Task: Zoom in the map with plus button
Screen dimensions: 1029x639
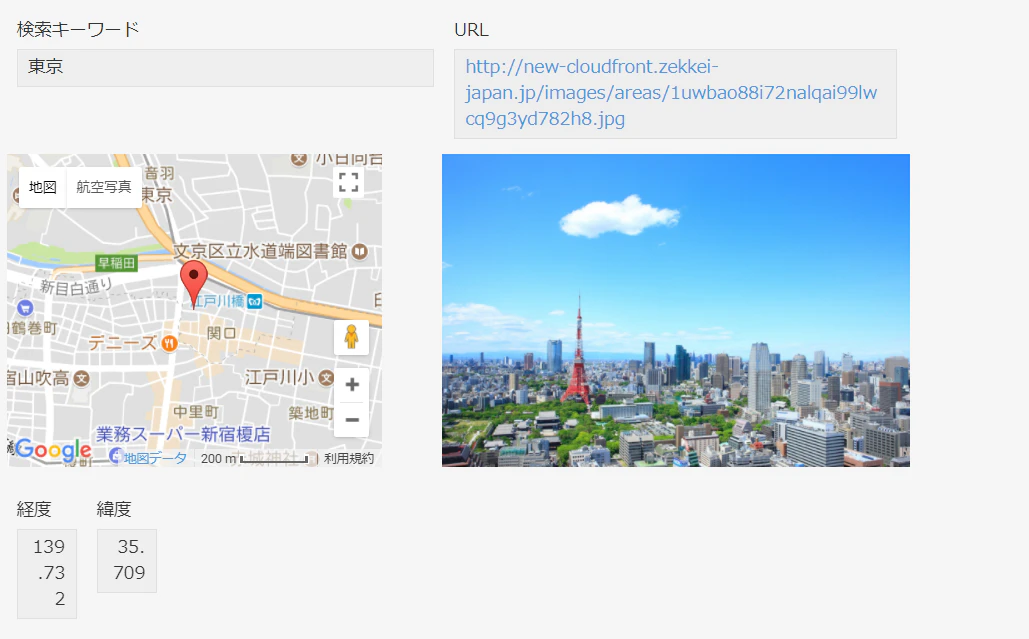Action: pos(352,384)
